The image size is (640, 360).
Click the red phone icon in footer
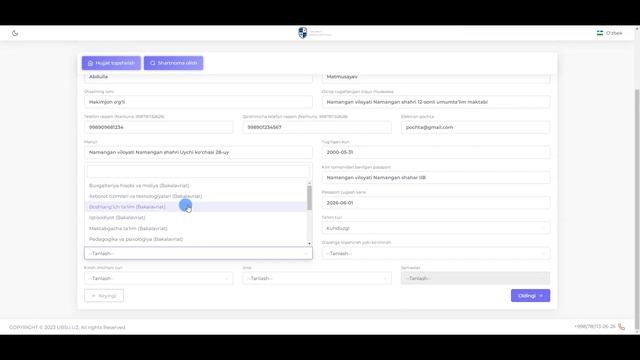pos(621,327)
